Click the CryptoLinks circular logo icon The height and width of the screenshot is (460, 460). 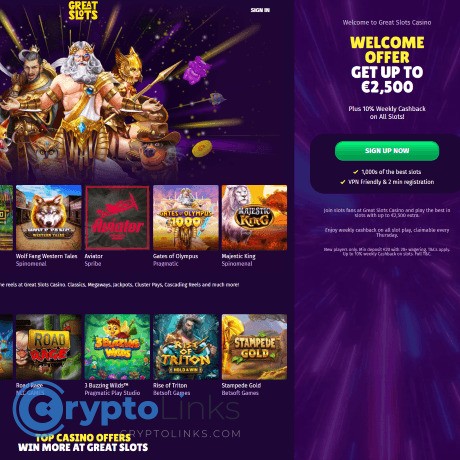39,409
